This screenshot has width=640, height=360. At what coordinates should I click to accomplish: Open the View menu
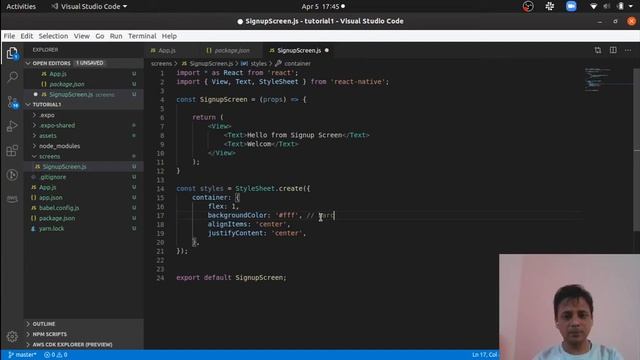click(x=82, y=36)
